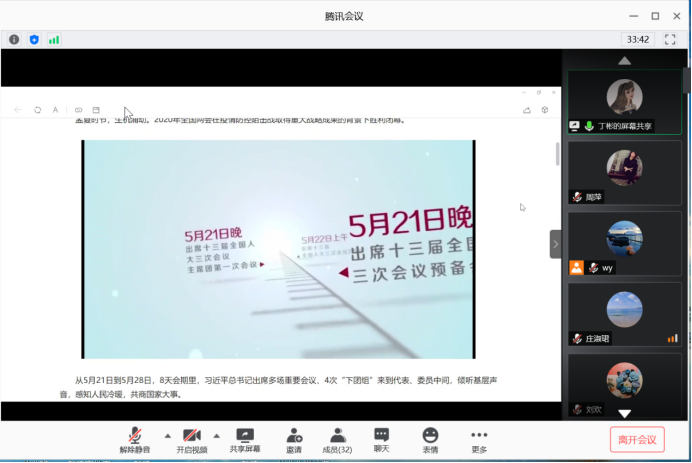Viewport: 692px width, 463px height.
Task: Open the 聊天 chat window
Action: pyautogui.click(x=382, y=440)
